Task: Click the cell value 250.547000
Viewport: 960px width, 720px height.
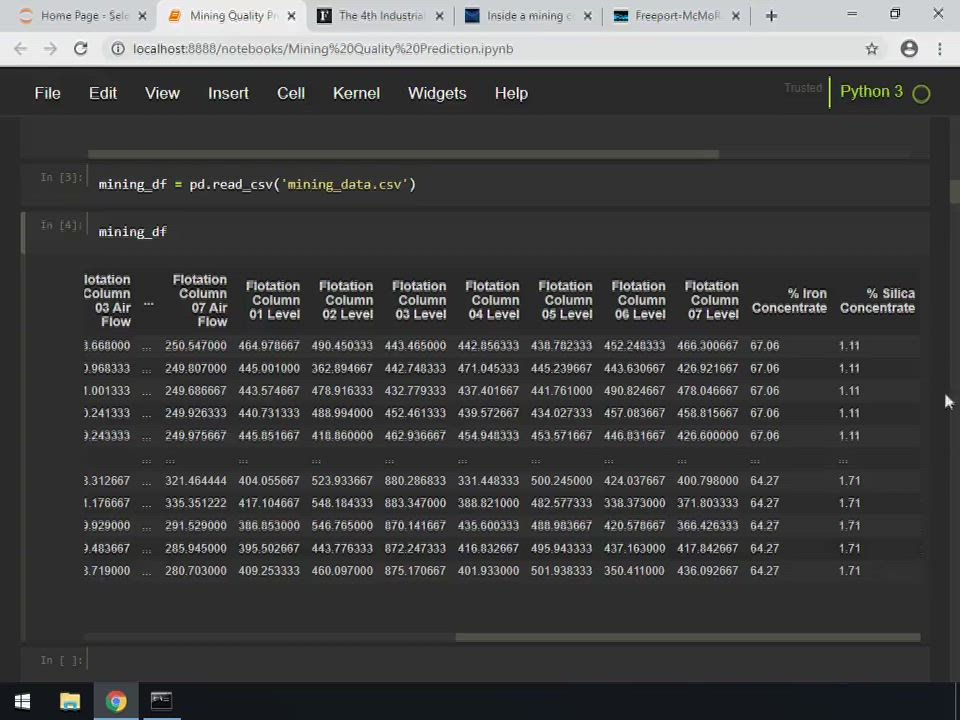Action: click(x=196, y=346)
